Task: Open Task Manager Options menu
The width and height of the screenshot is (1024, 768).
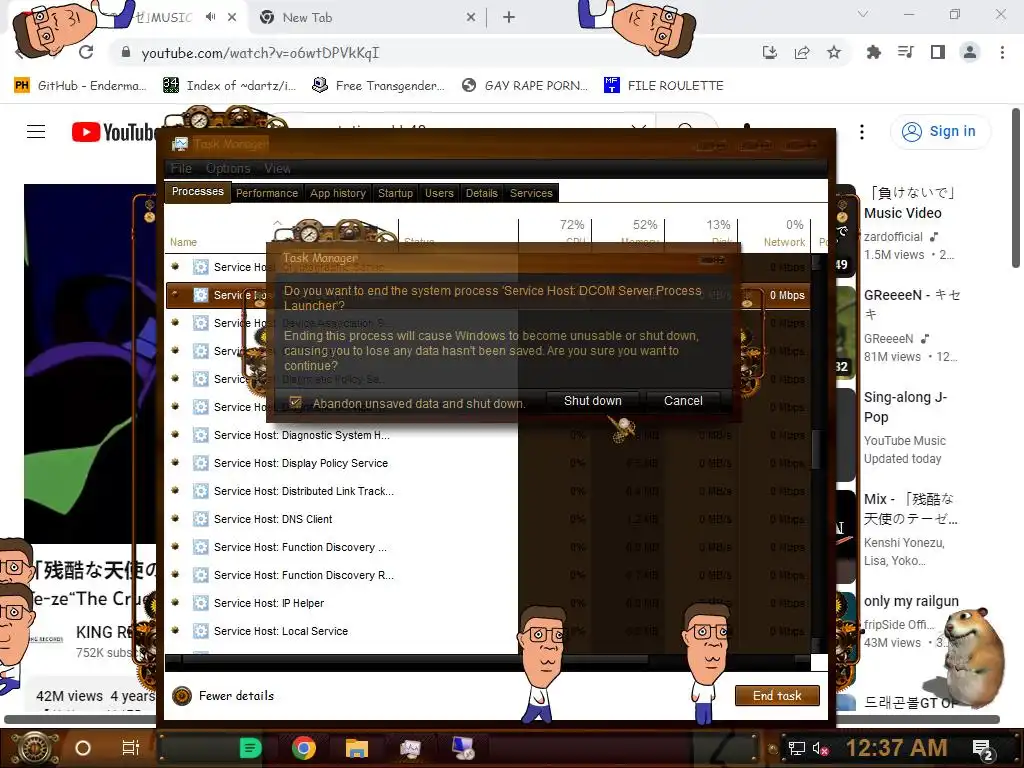Action: click(x=228, y=168)
